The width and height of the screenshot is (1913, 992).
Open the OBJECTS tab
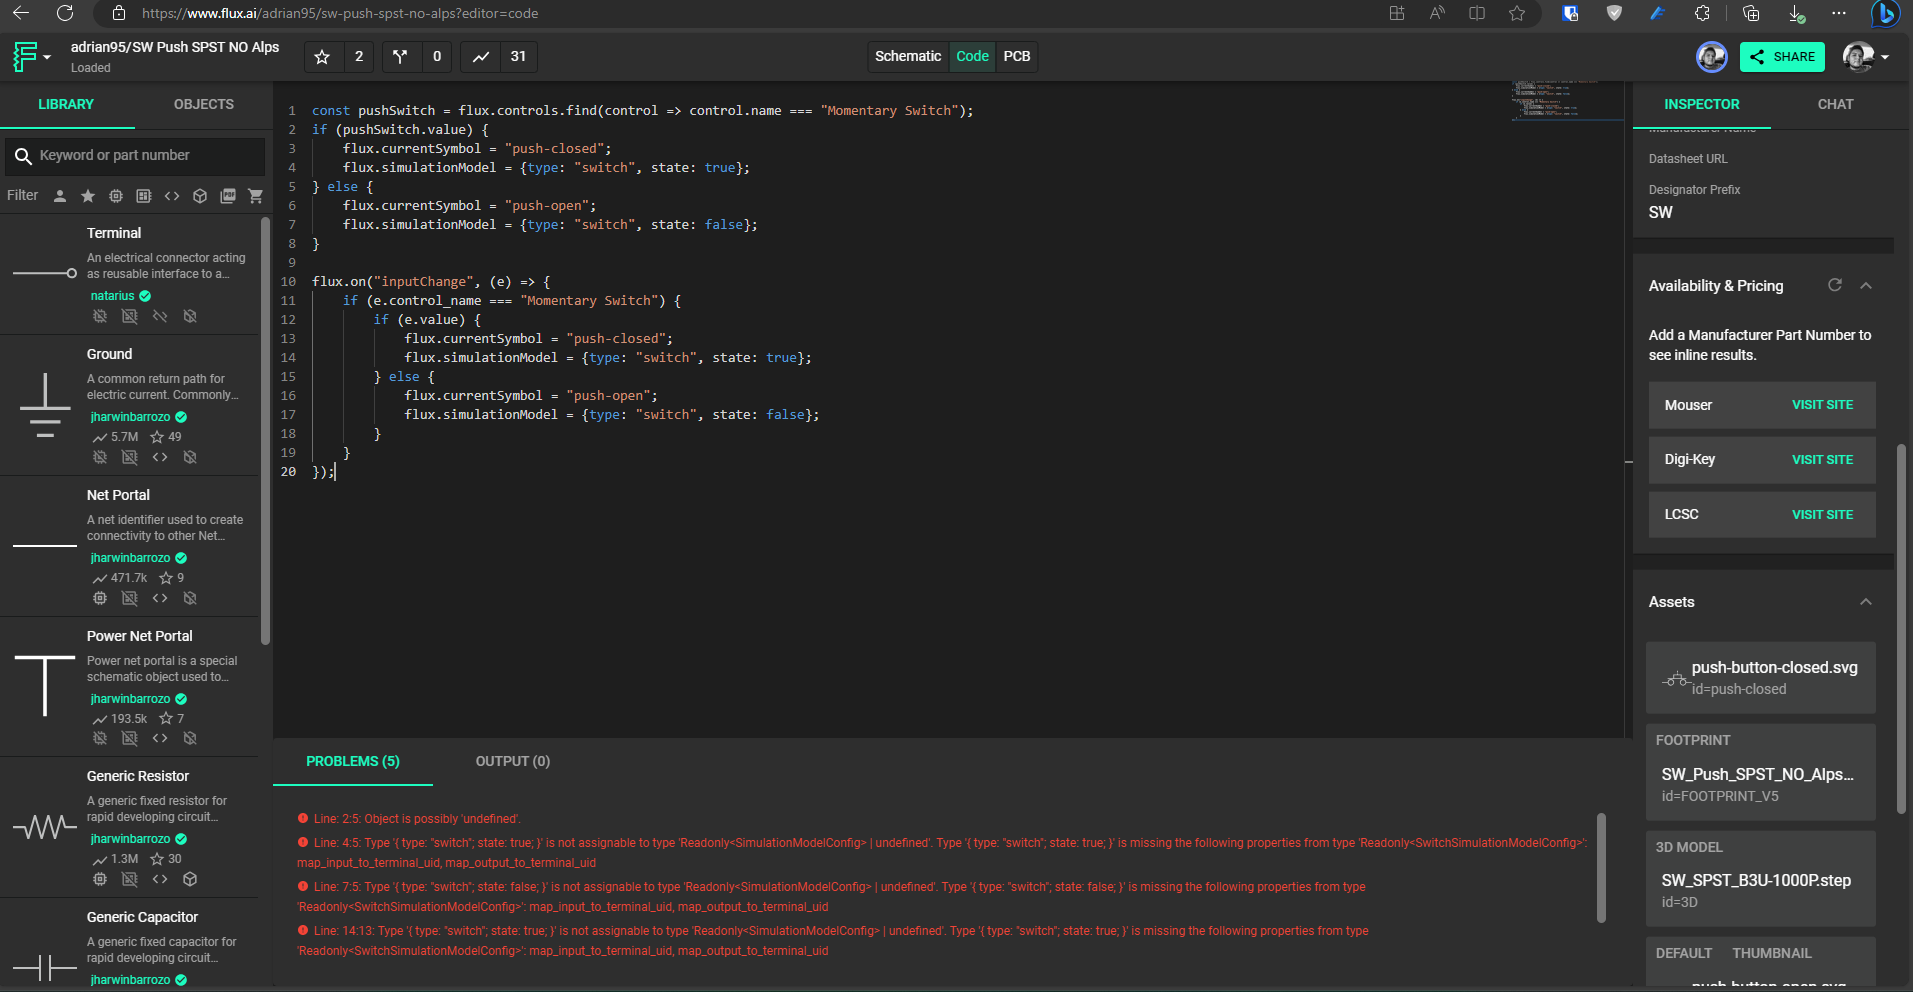coord(204,104)
